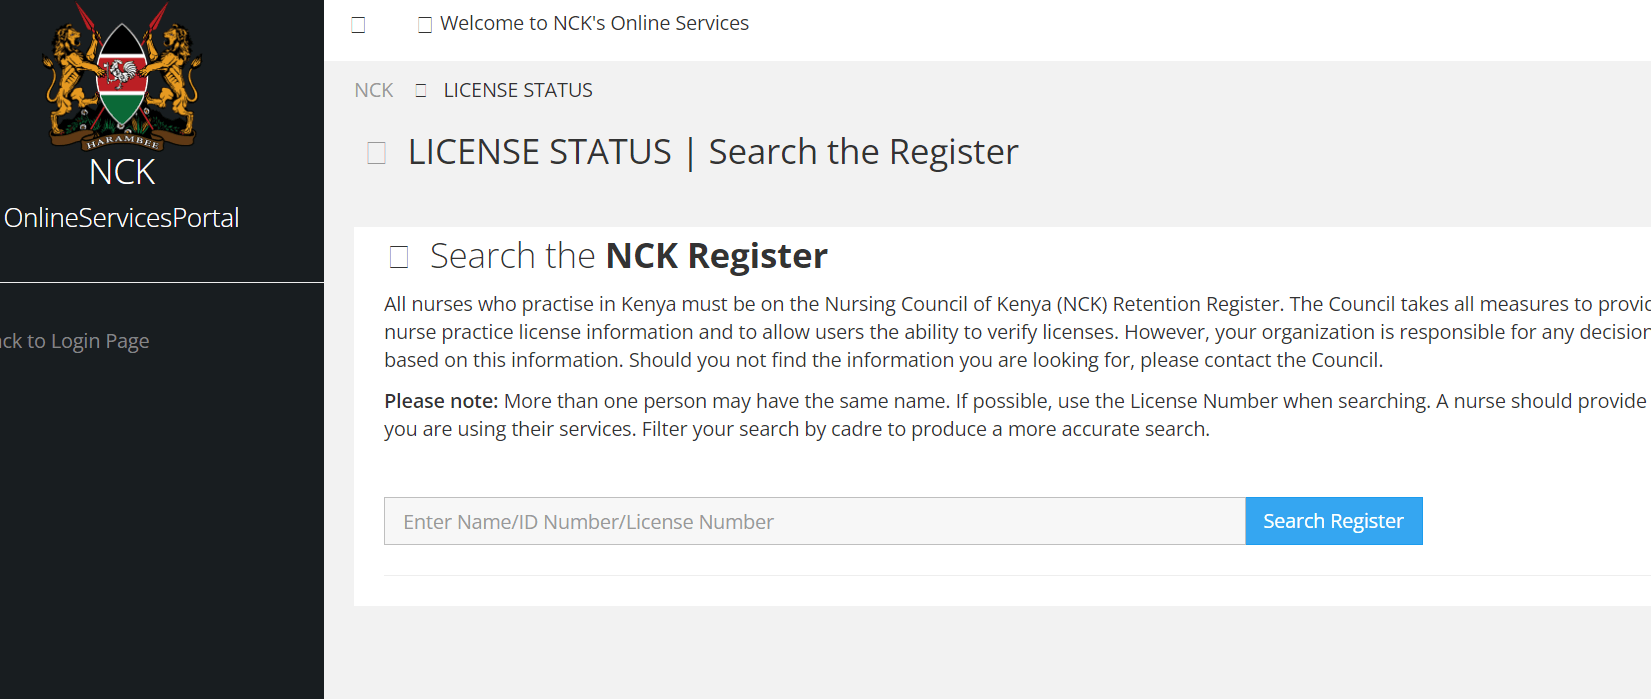Select the LICENSE STATUS breadcrumb item
Viewport: 1651px width, 699px height.
(x=518, y=90)
